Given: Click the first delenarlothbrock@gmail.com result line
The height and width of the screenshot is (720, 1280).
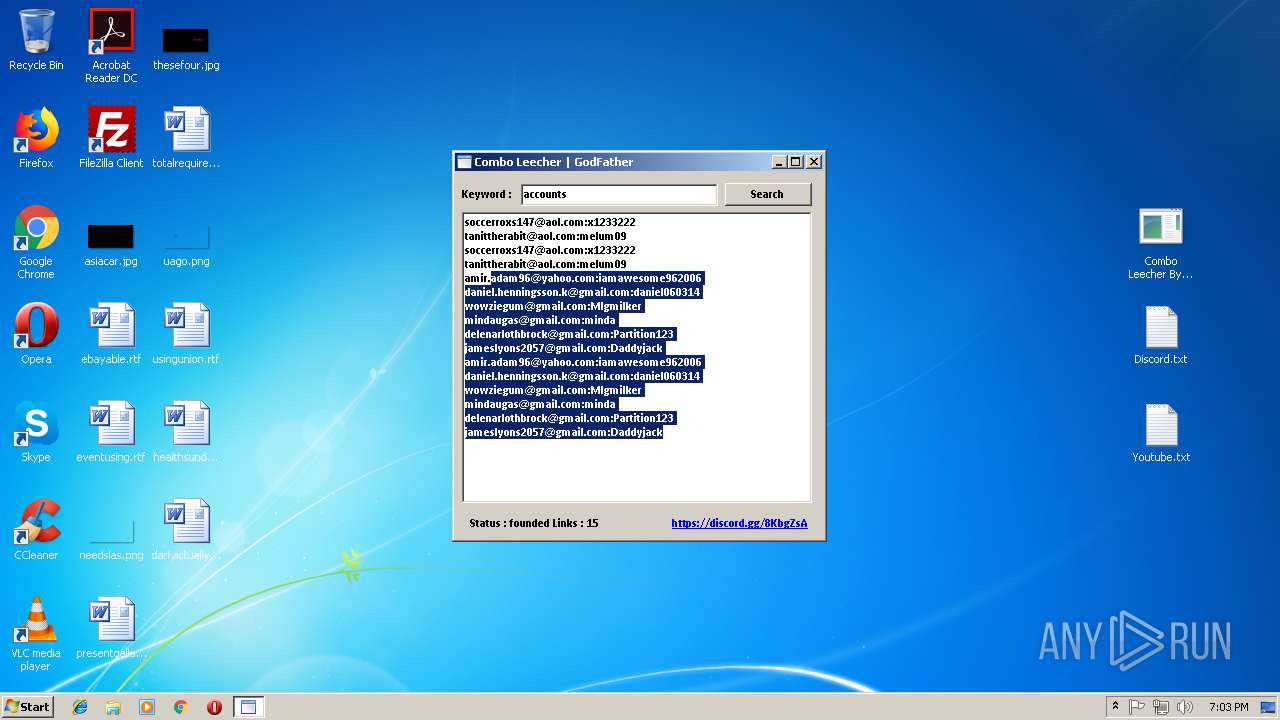Looking at the screenshot, I should [x=570, y=334].
